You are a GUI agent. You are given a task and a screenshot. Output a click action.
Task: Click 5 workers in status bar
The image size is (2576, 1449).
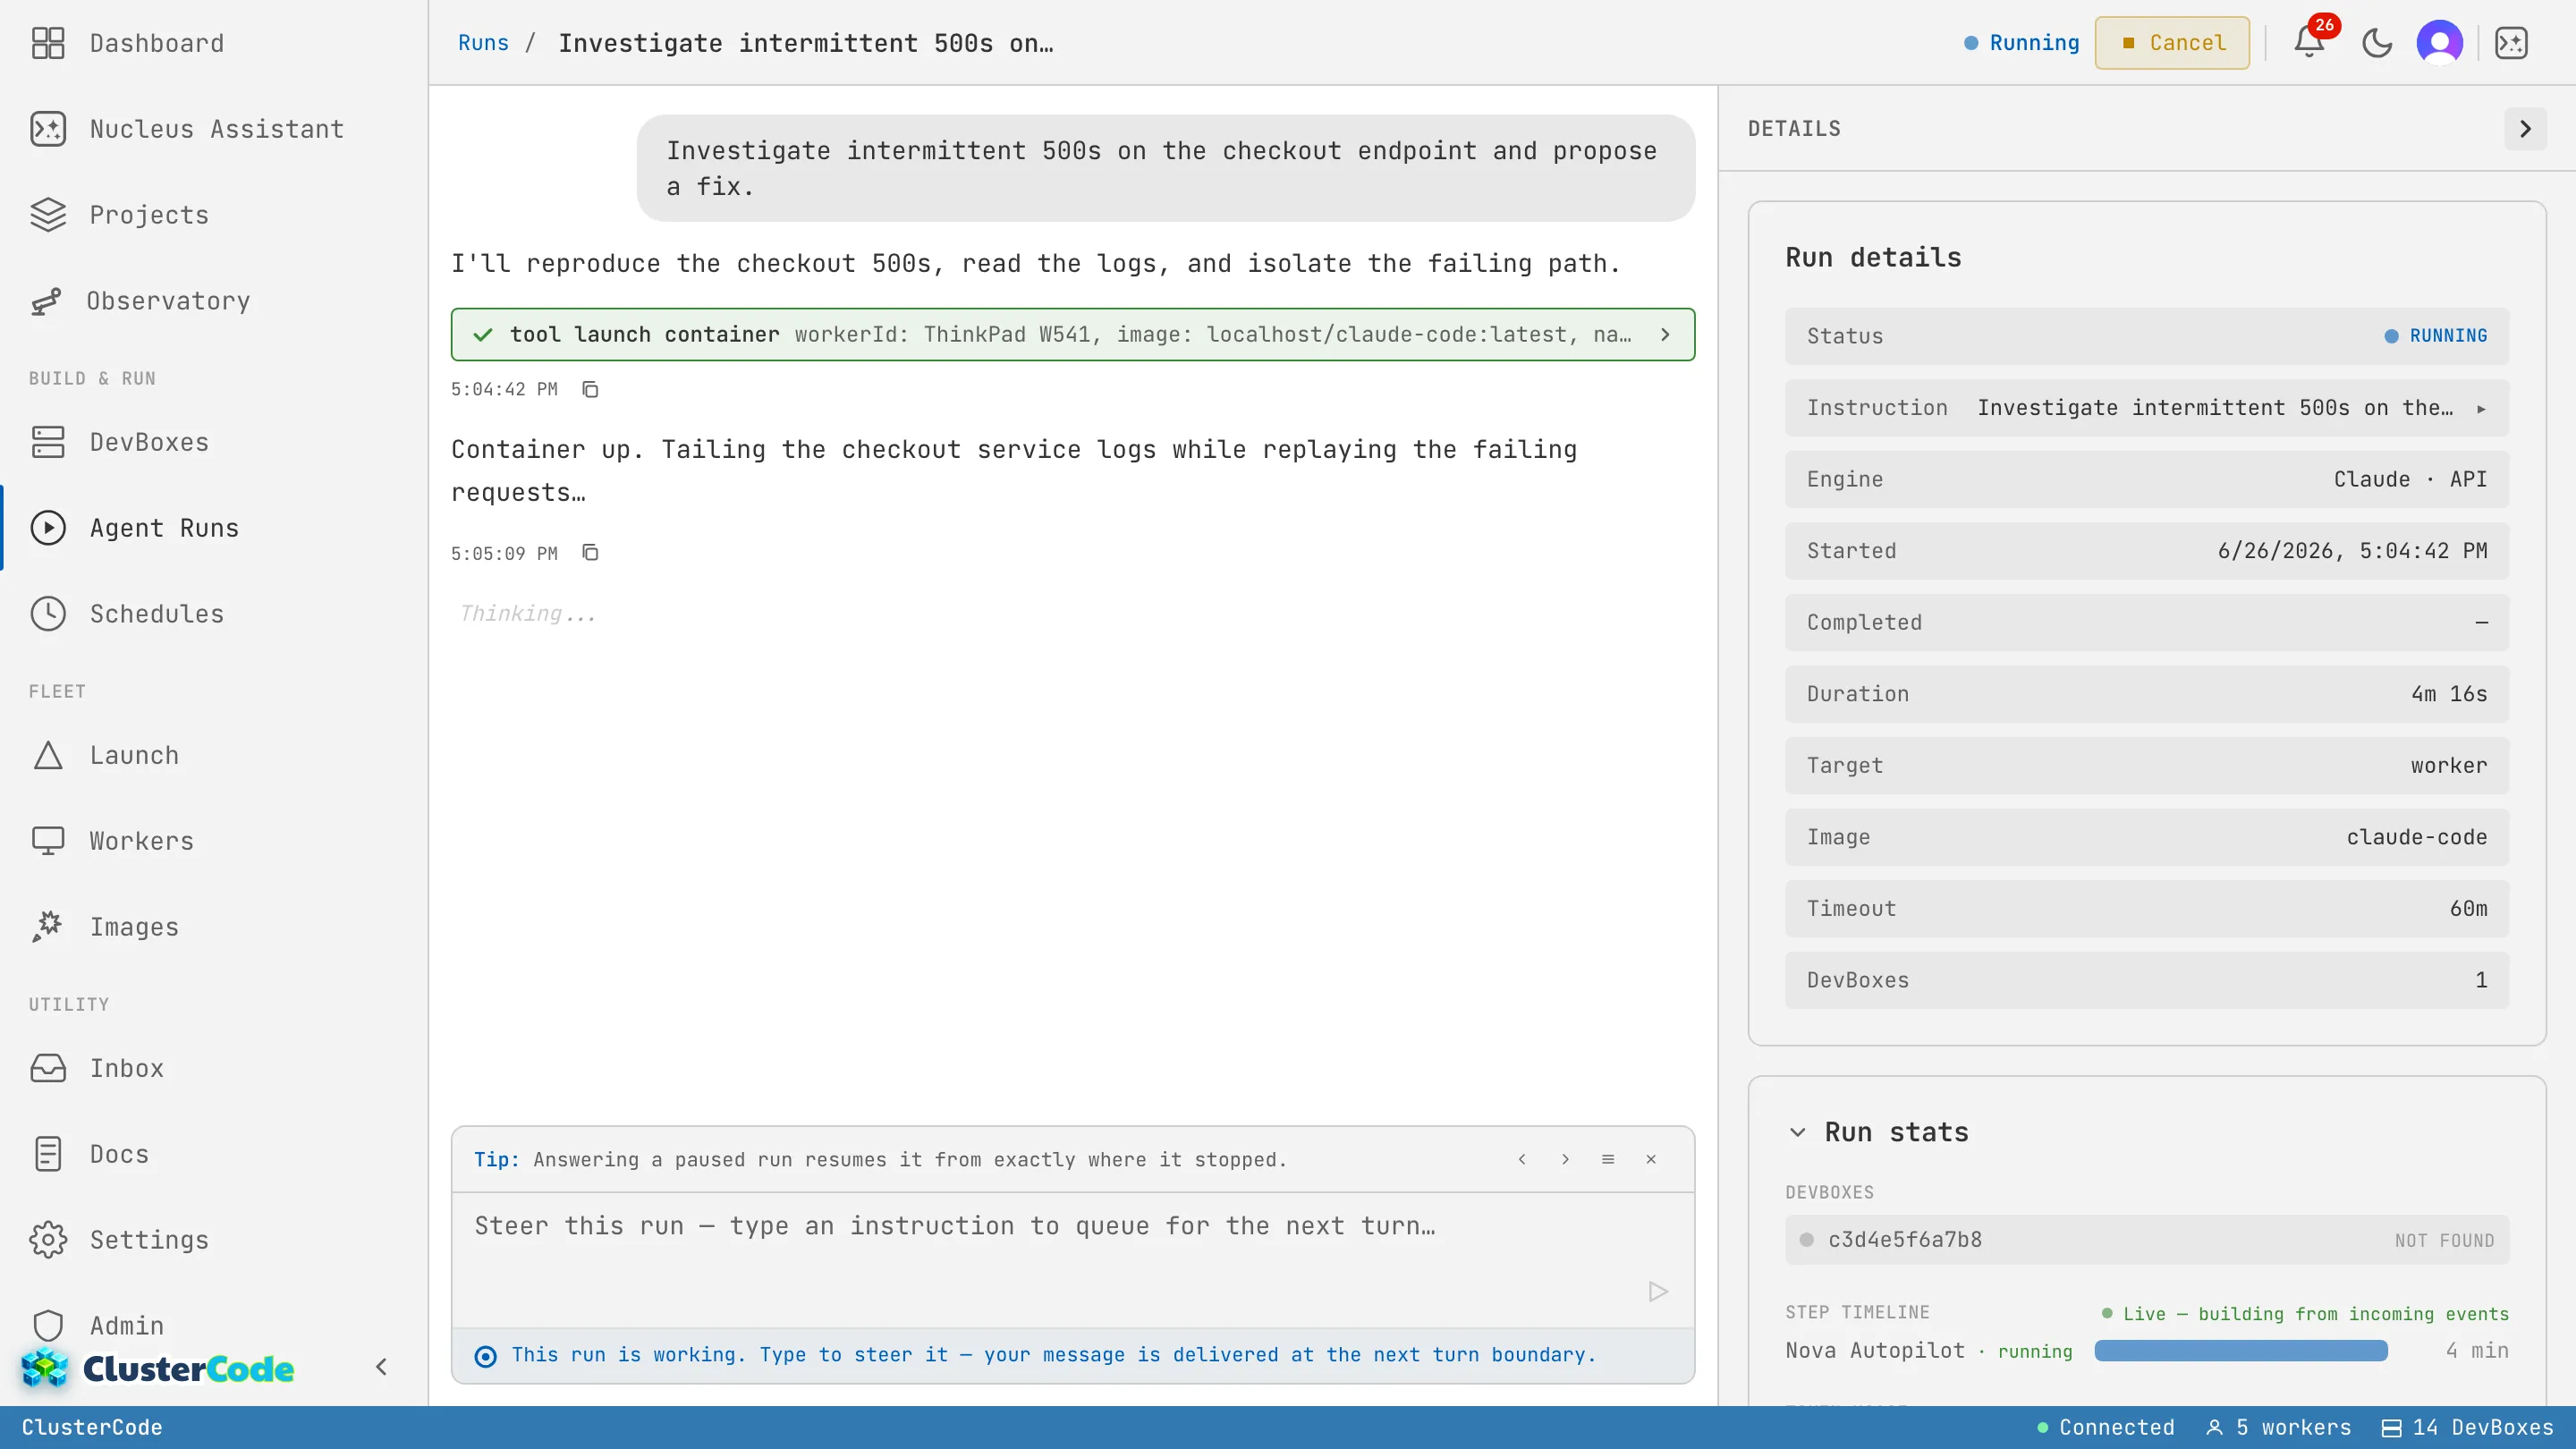click(2279, 1428)
